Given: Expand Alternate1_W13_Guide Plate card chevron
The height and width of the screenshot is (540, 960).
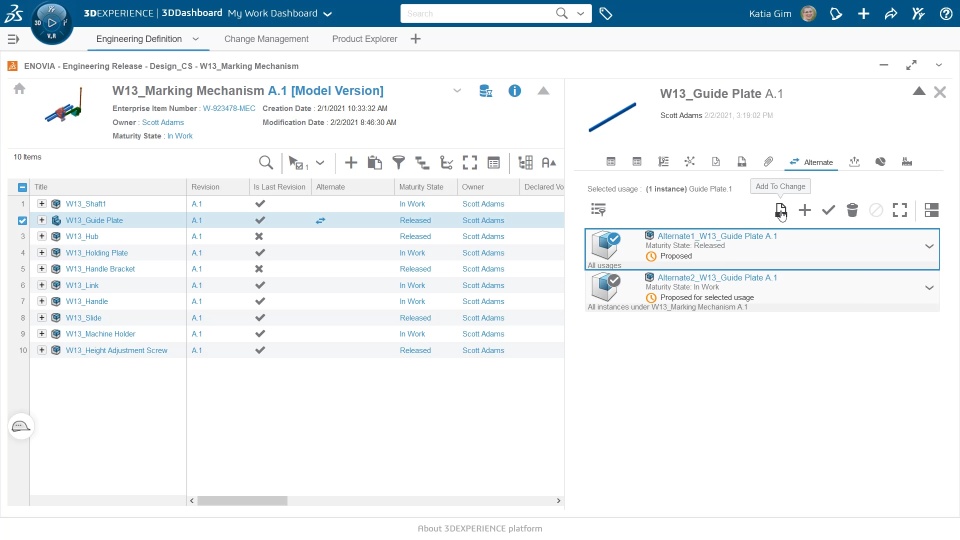Looking at the screenshot, I should [929, 247].
